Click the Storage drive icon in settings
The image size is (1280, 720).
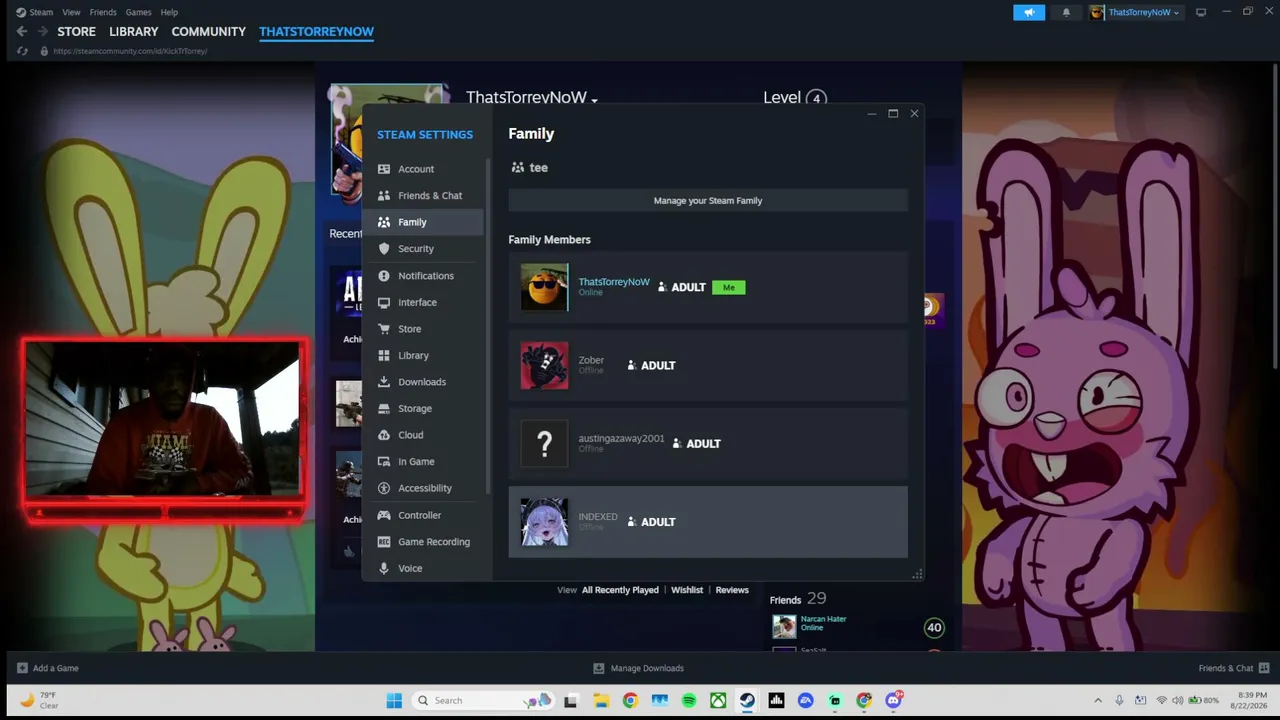point(384,408)
